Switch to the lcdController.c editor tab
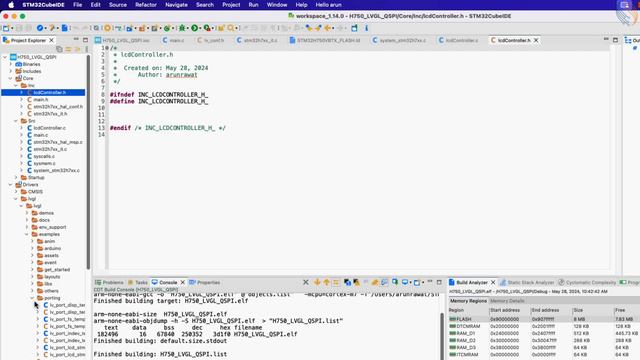The height and width of the screenshot is (360, 640). tap(458, 40)
